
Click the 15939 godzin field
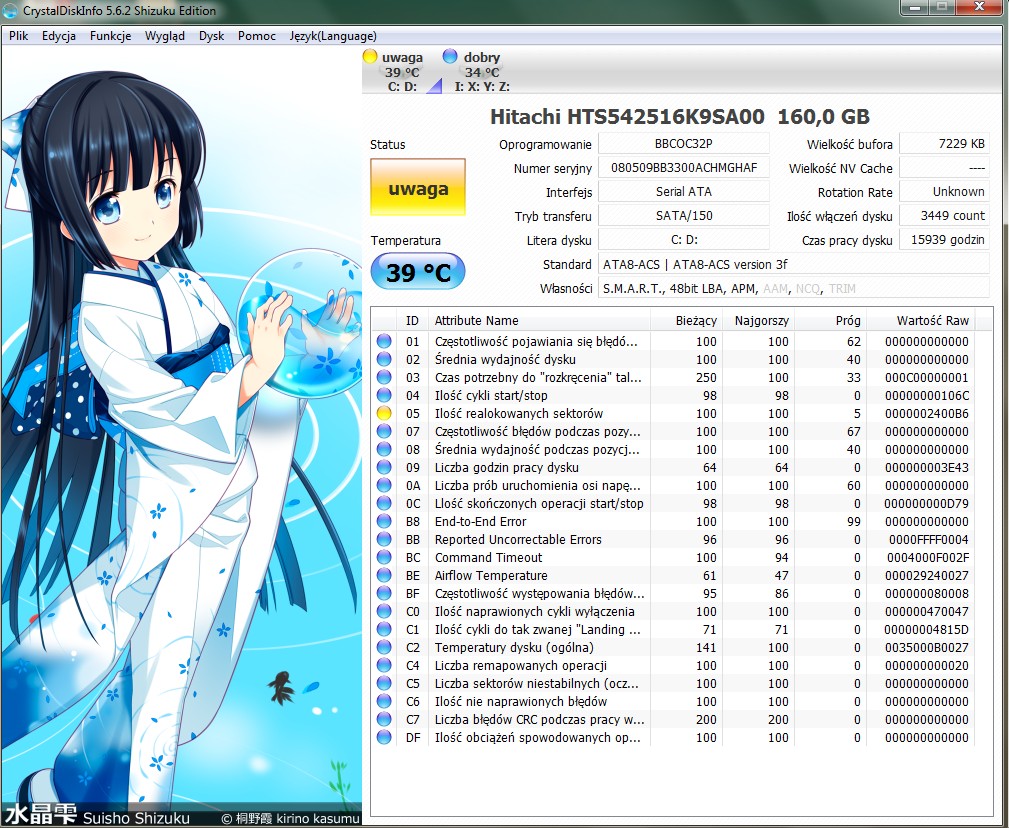tap(944, 240)
